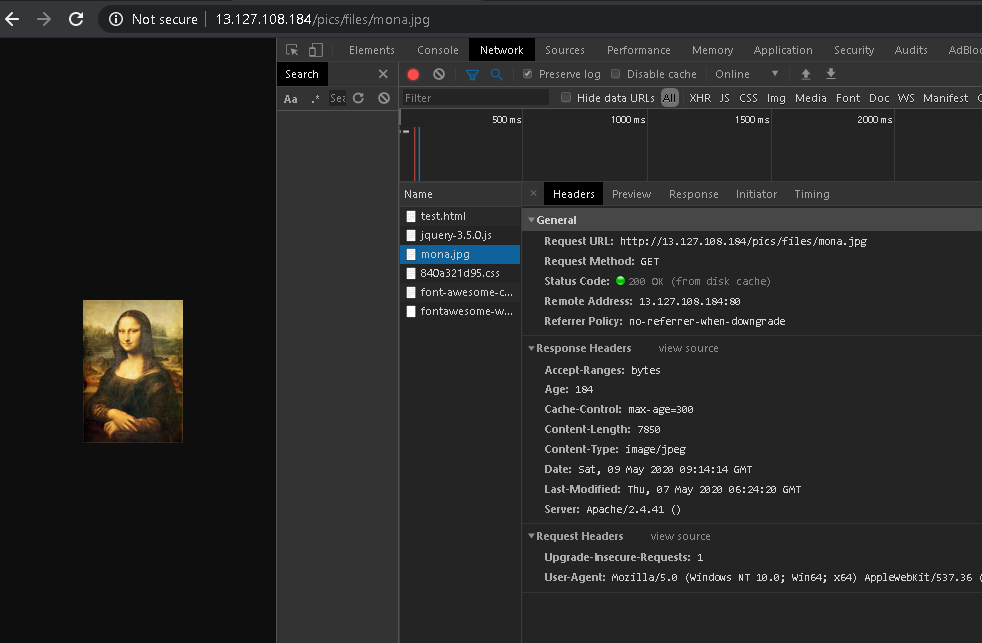The image size is (982, 643).
Task: Switch to the Elements tab
Action: pos(371,50)
